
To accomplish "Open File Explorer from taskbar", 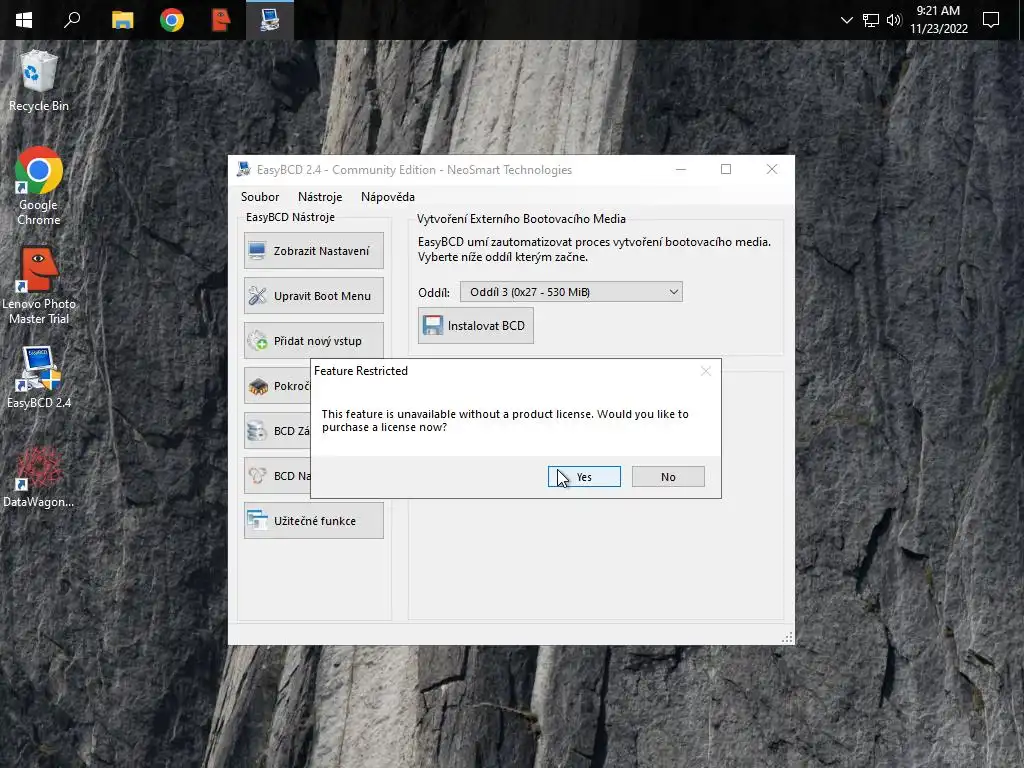I will (122, 20).
